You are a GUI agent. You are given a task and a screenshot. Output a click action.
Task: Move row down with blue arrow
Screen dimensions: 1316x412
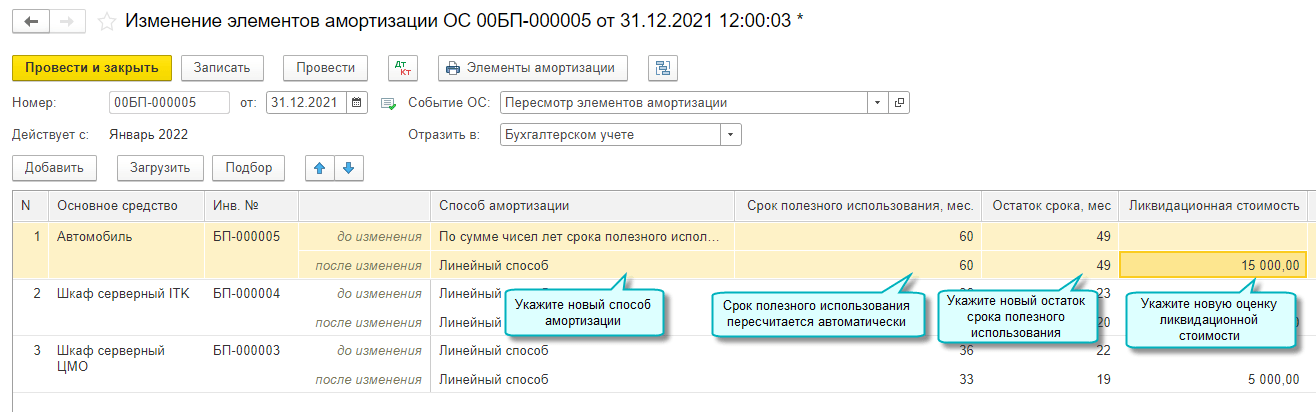click(348, 168)
